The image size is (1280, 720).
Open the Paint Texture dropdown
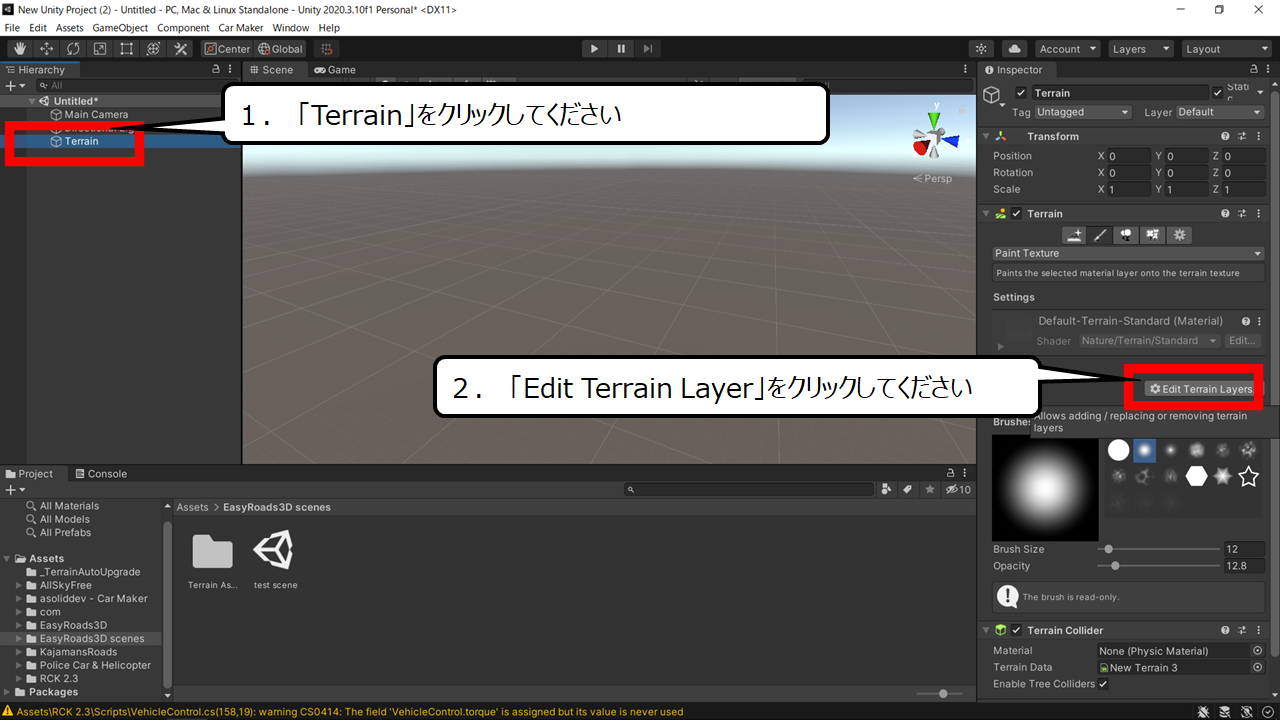(1129, 254)
